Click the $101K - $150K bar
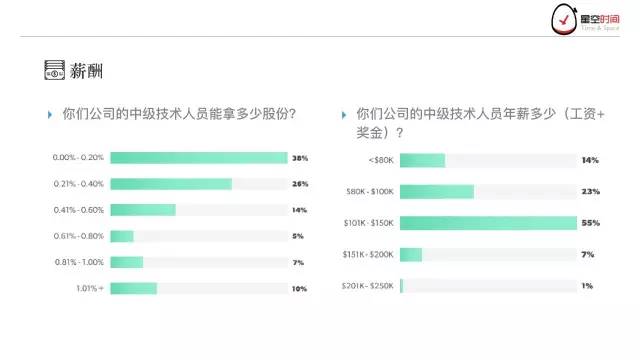This screenshot has width=640, height=360. click(489, 223)
